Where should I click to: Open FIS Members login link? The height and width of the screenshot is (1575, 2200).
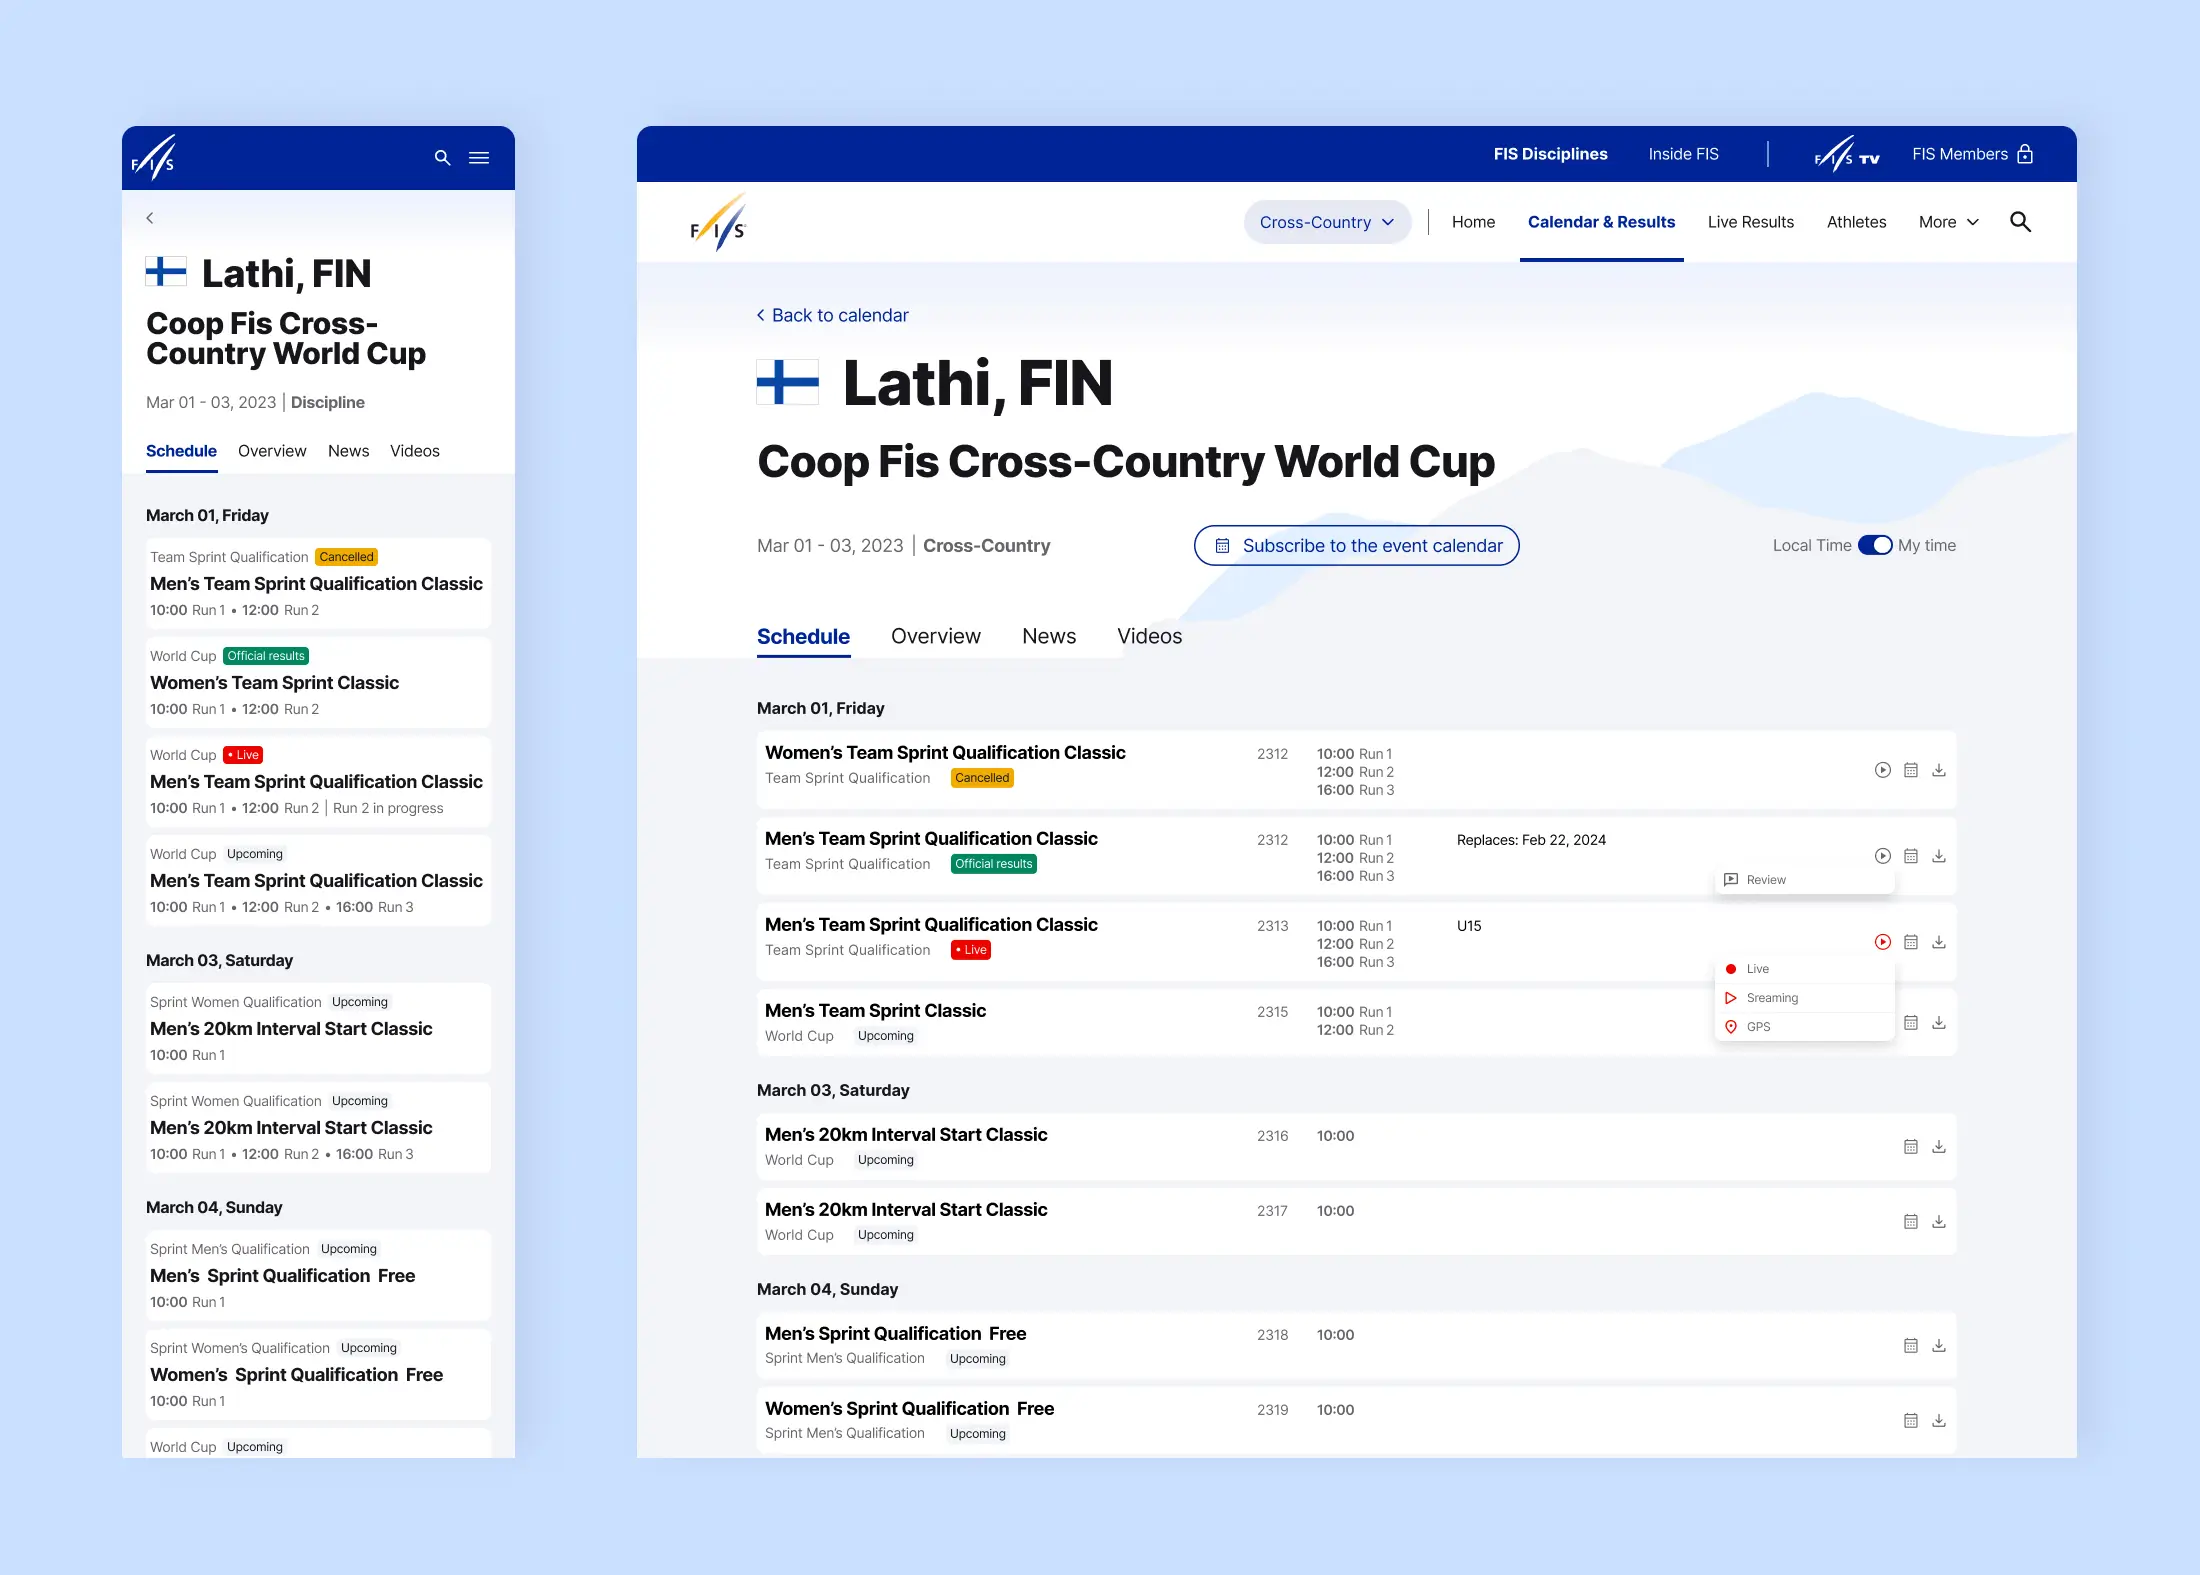tap(1972, 154)
